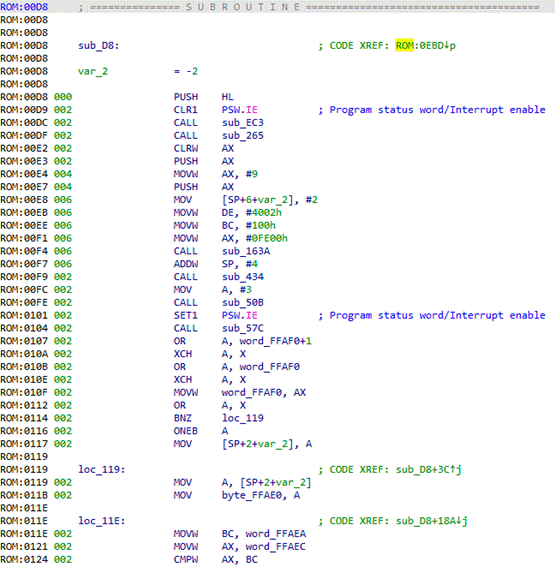Select the loc_119 label
The width and height of the screenshot is (555, 573).
click(101, 470)
